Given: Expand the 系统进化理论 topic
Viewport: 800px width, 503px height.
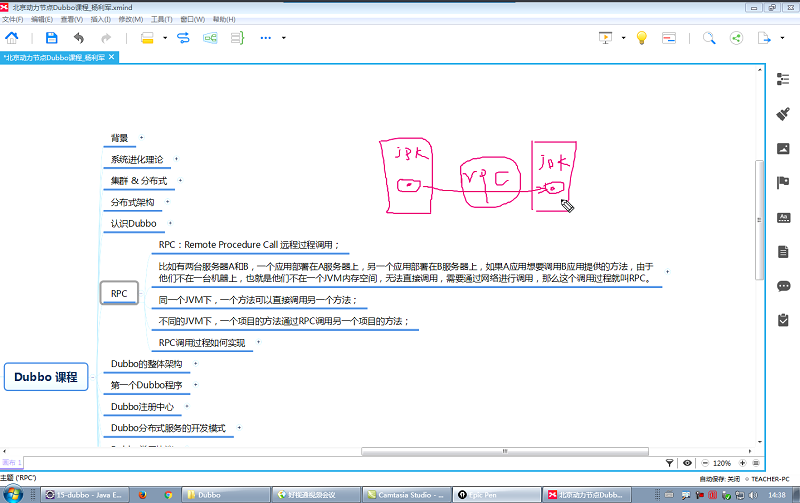Looking at the screenshot, I should 176,159.
